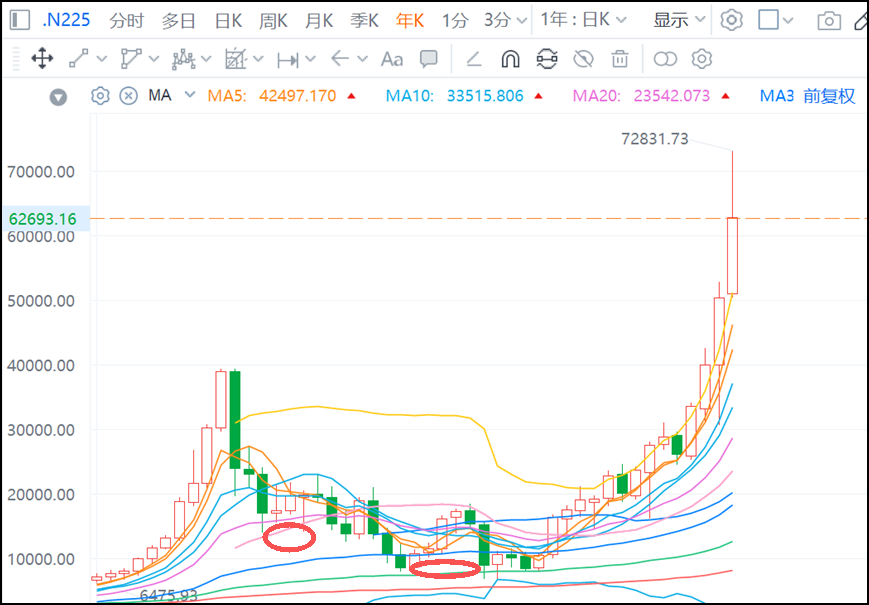Toggle the left sidebar panel icon
The height and width of the screenshot is (605, 869).
20,20
